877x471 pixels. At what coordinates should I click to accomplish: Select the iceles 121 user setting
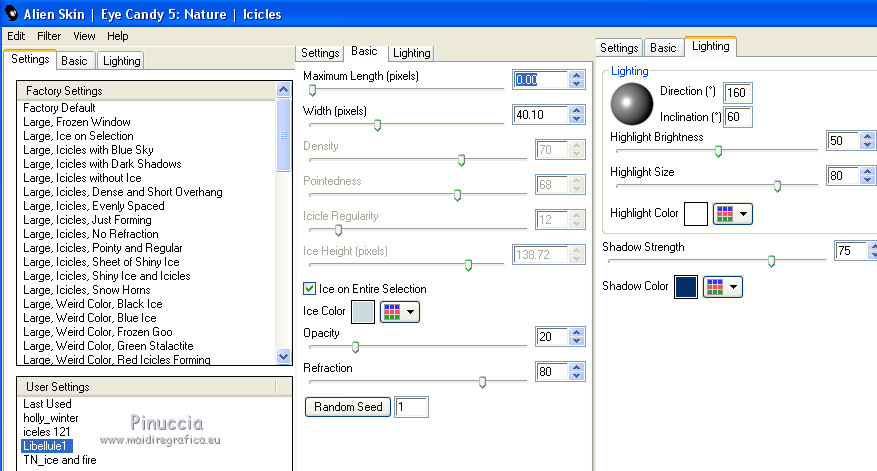46,432
